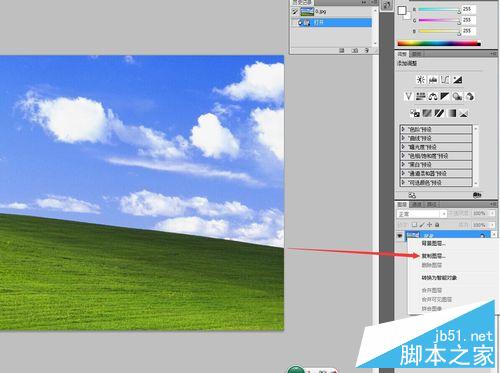500x373 pixels.
Task: Choose 背景图层... from the layer context menu
Action: pos(433,244)
